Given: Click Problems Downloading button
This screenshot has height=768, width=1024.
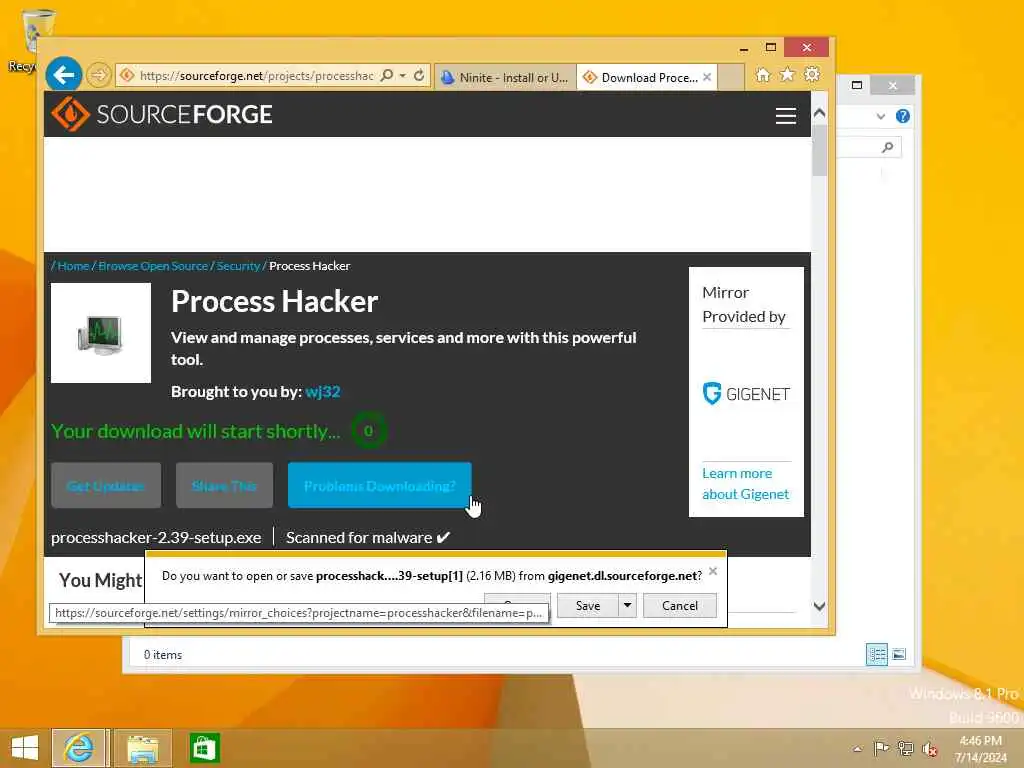Looking at the screenshot, I should (x=379, y=485).
